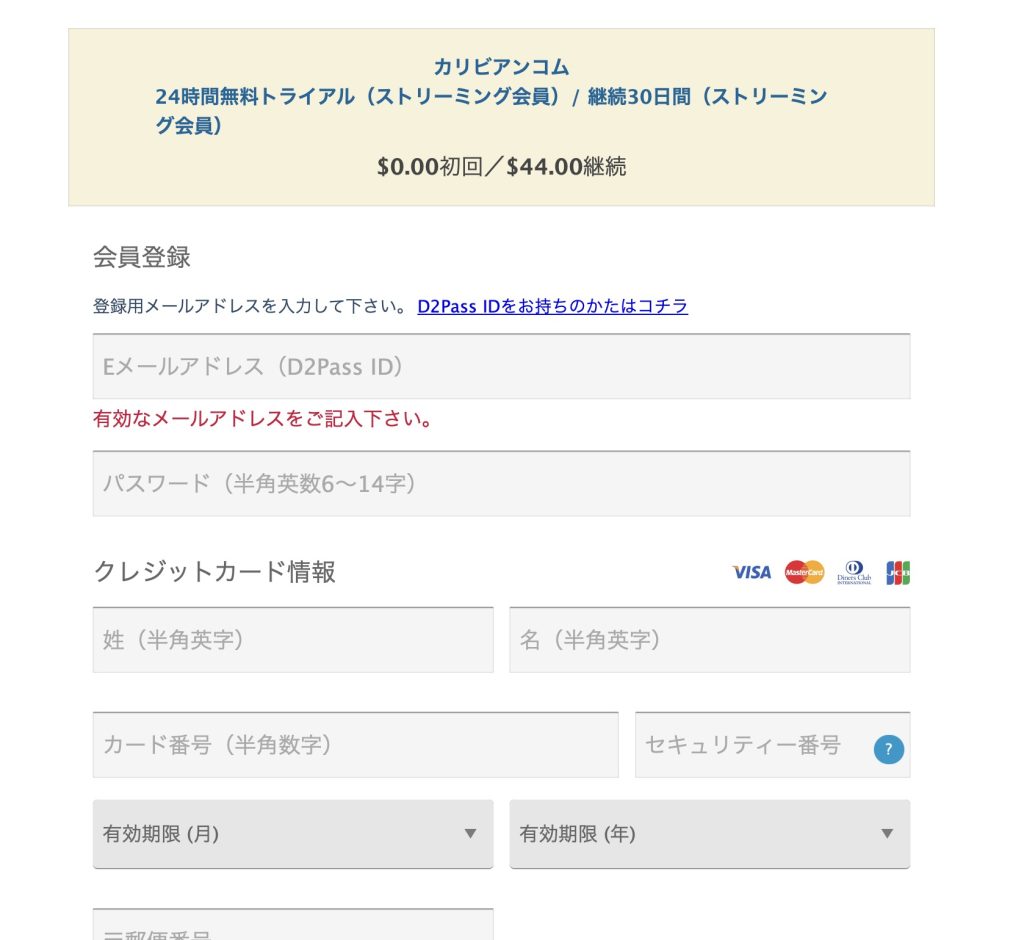
Task: Open the 有効期限 (月) dropdown
Action: [x=292, y=834]
